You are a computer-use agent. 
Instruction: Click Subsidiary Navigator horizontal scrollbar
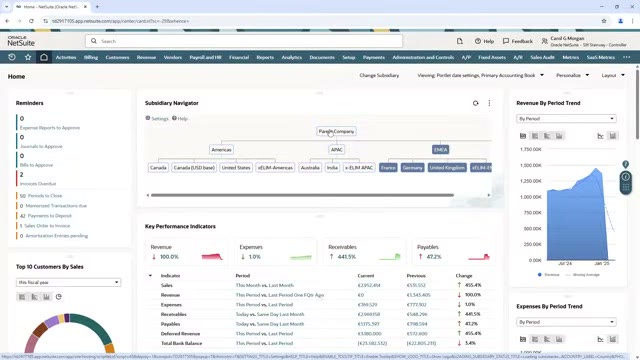302,195
